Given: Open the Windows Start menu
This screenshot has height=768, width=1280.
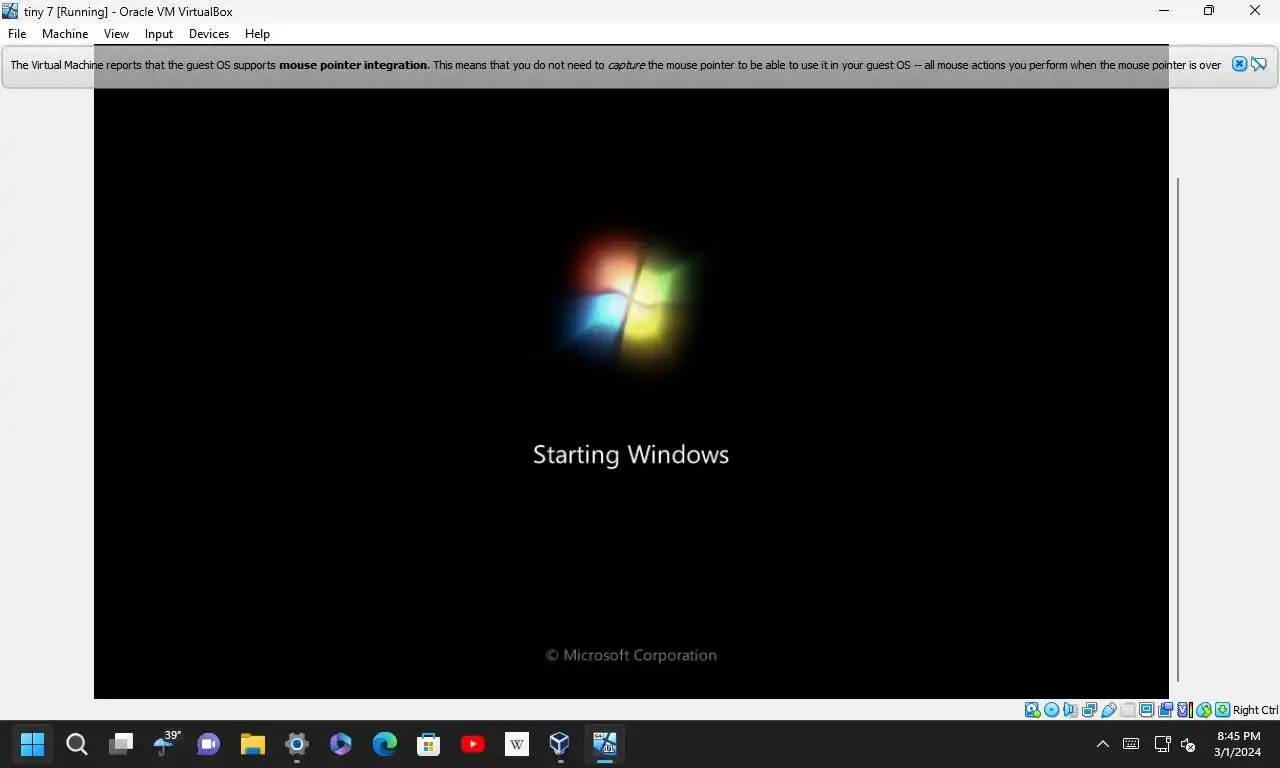Looking at the screenshot, I should [x=33, y=744].
